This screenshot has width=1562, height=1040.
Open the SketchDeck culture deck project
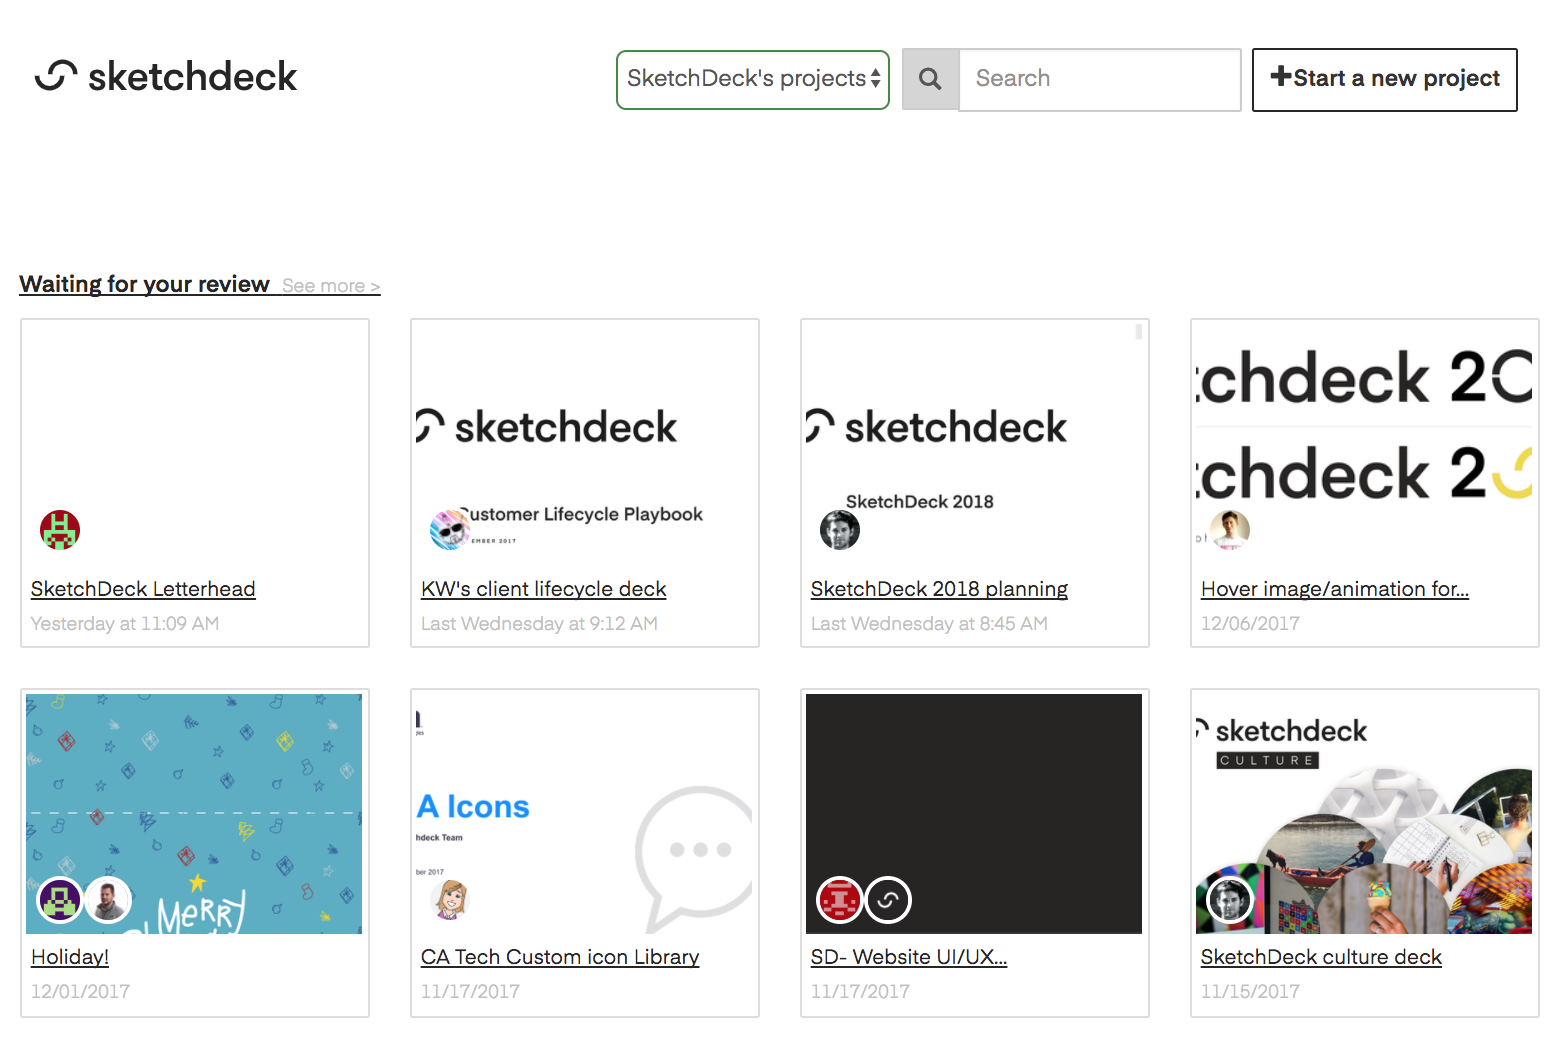(1321, 957)
